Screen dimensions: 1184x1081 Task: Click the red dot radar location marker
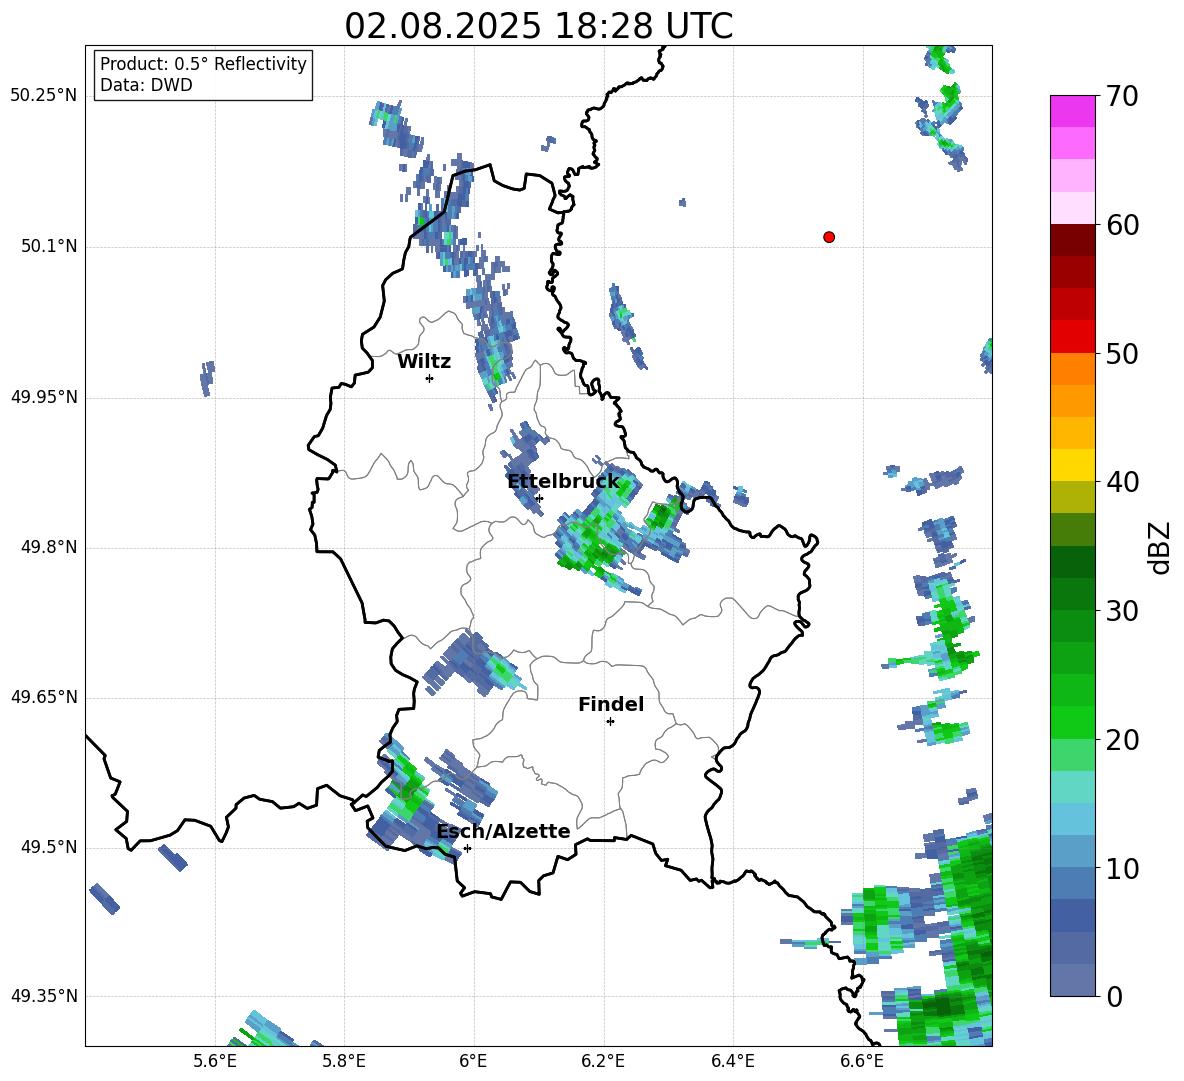pyautogui.click(x=829, y=237)
